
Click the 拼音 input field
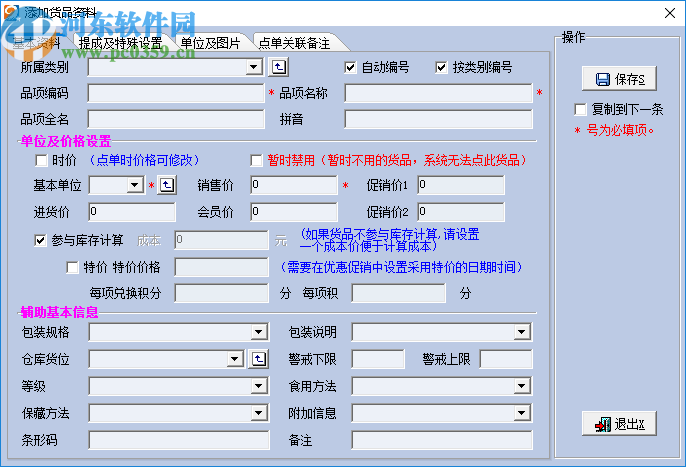(x=438, y=119)
